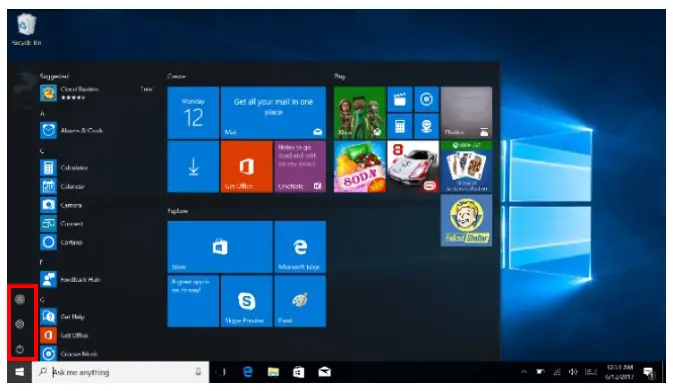This screenshot has width=673, height=391.
Task: Open Groove Music from the app list
Action: (x=69, y=354)
